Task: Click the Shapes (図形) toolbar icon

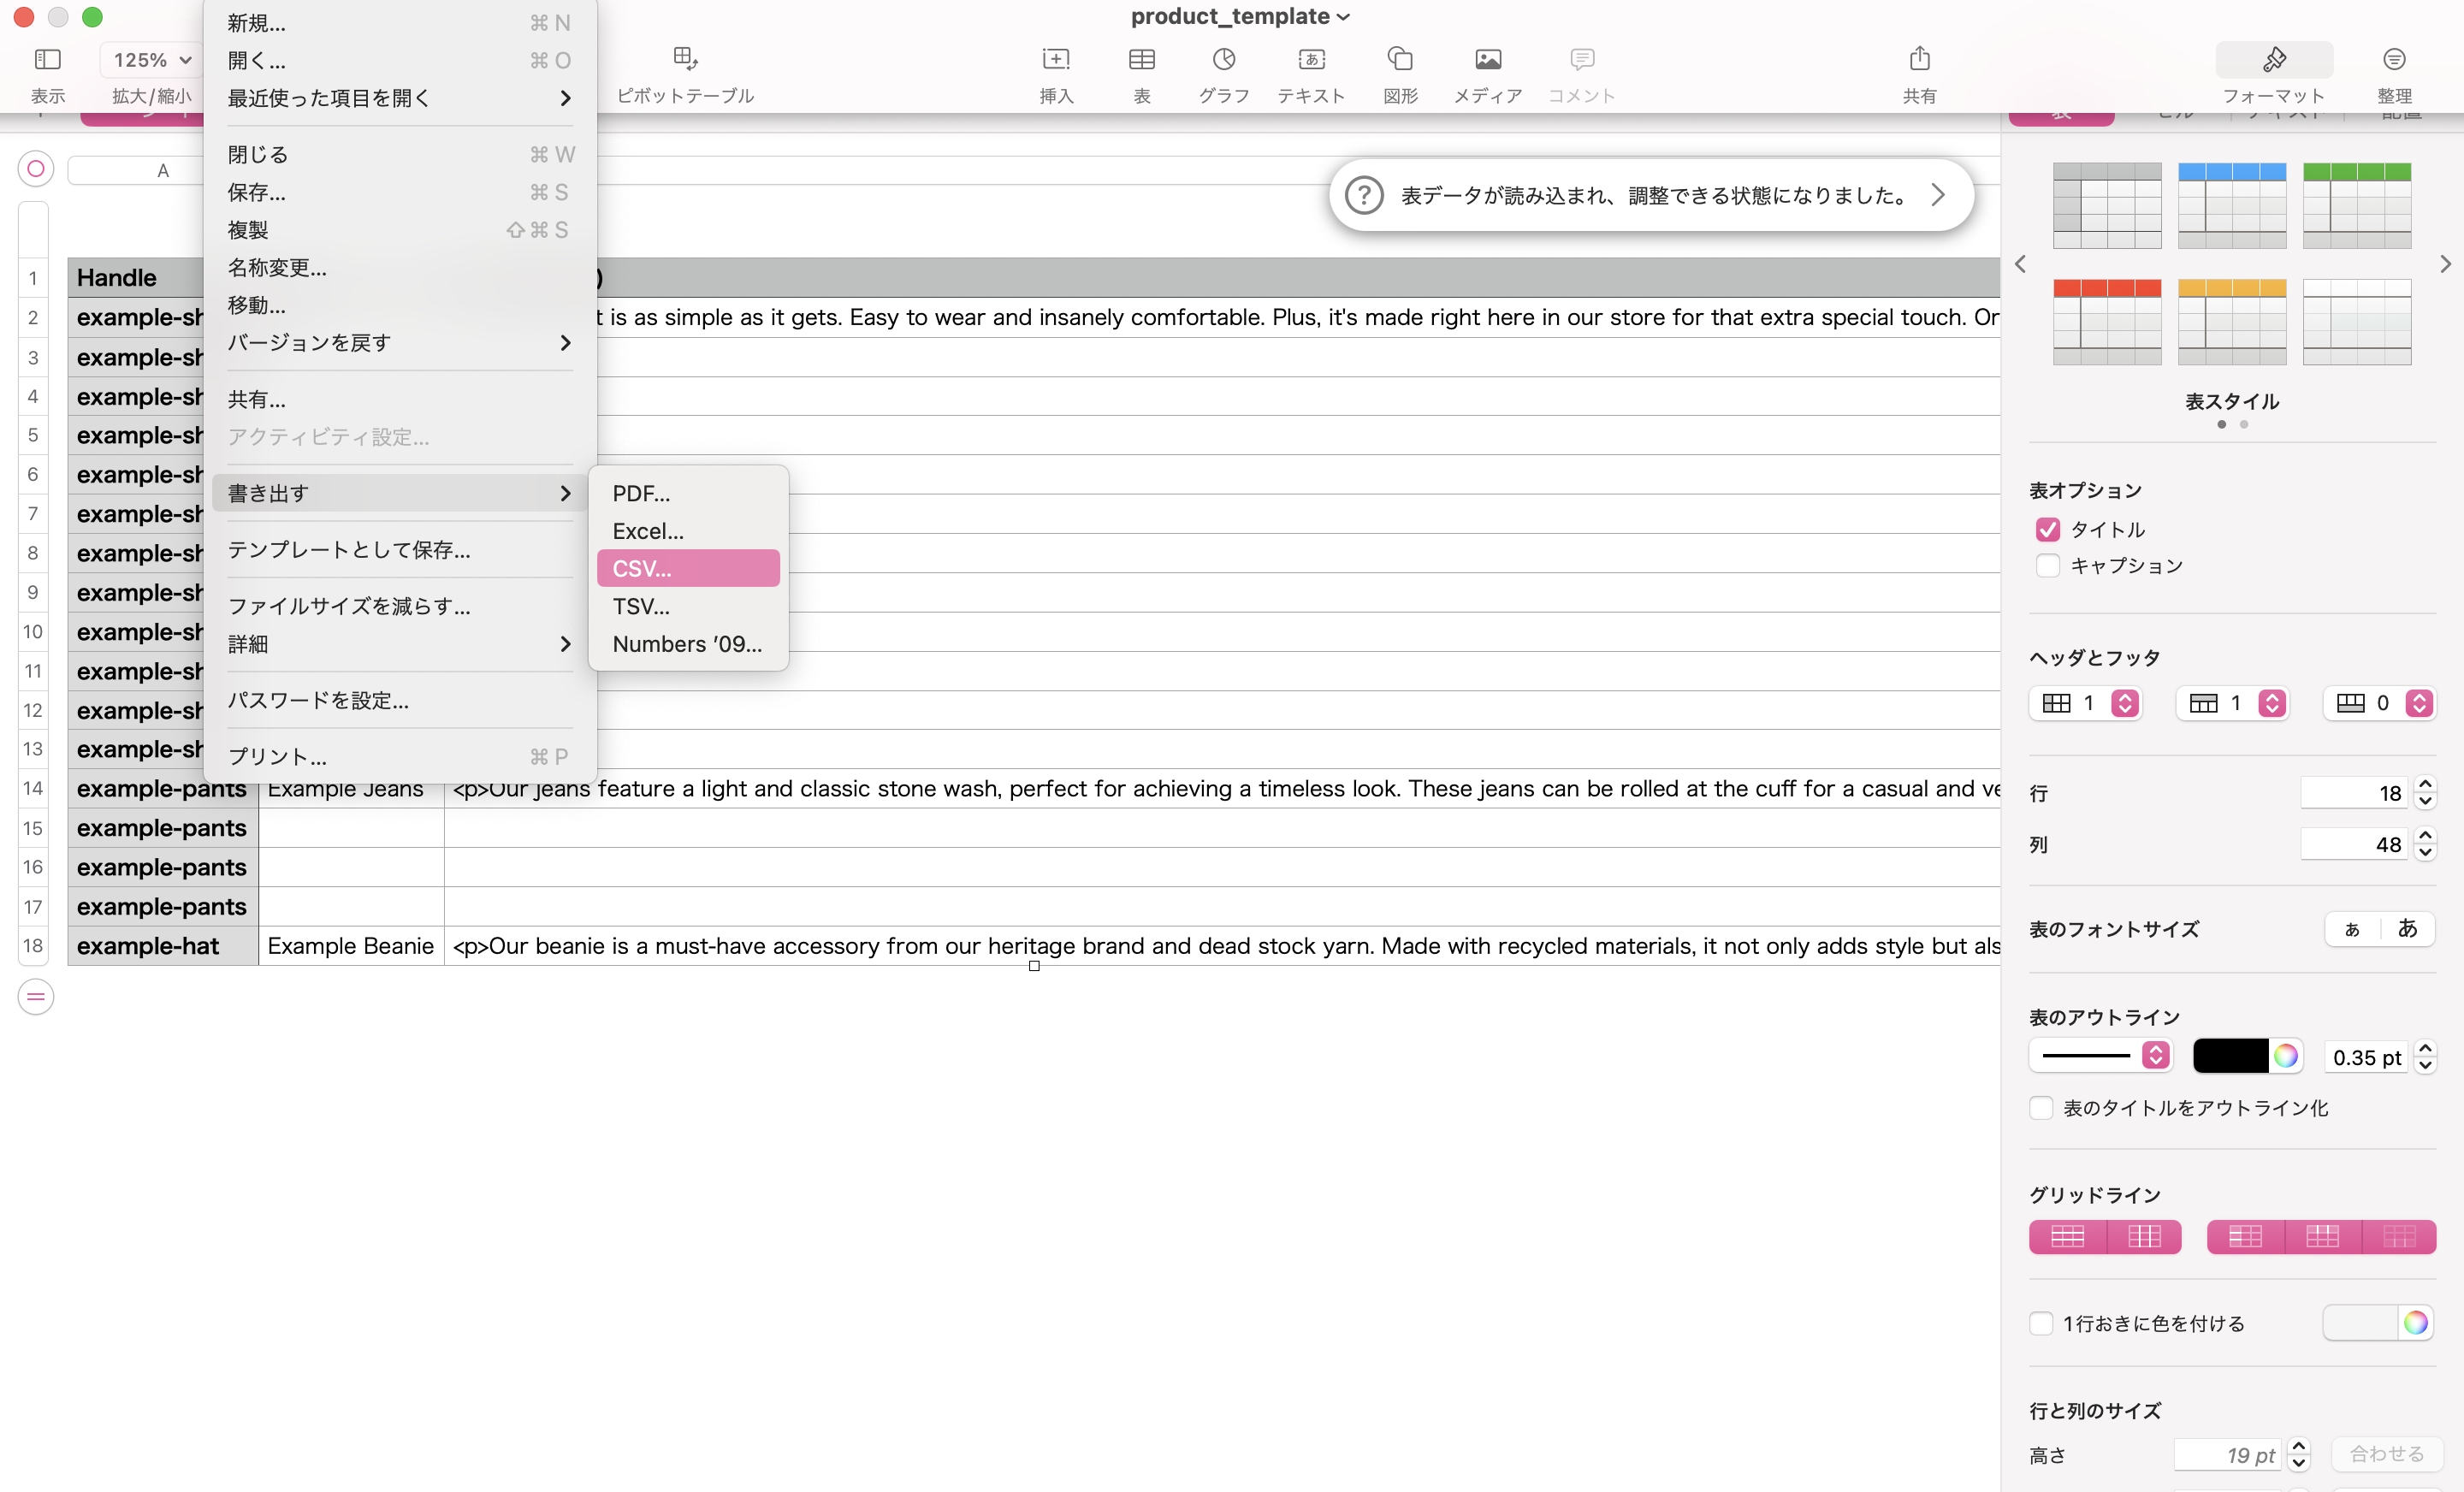Action: pos(1400,60)
